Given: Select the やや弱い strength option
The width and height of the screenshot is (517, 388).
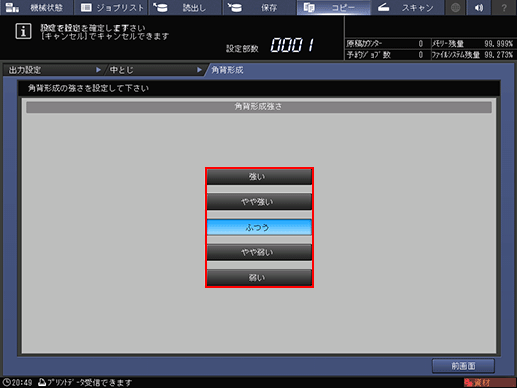Looking at the screenshot, I should [x=259, y=252].
